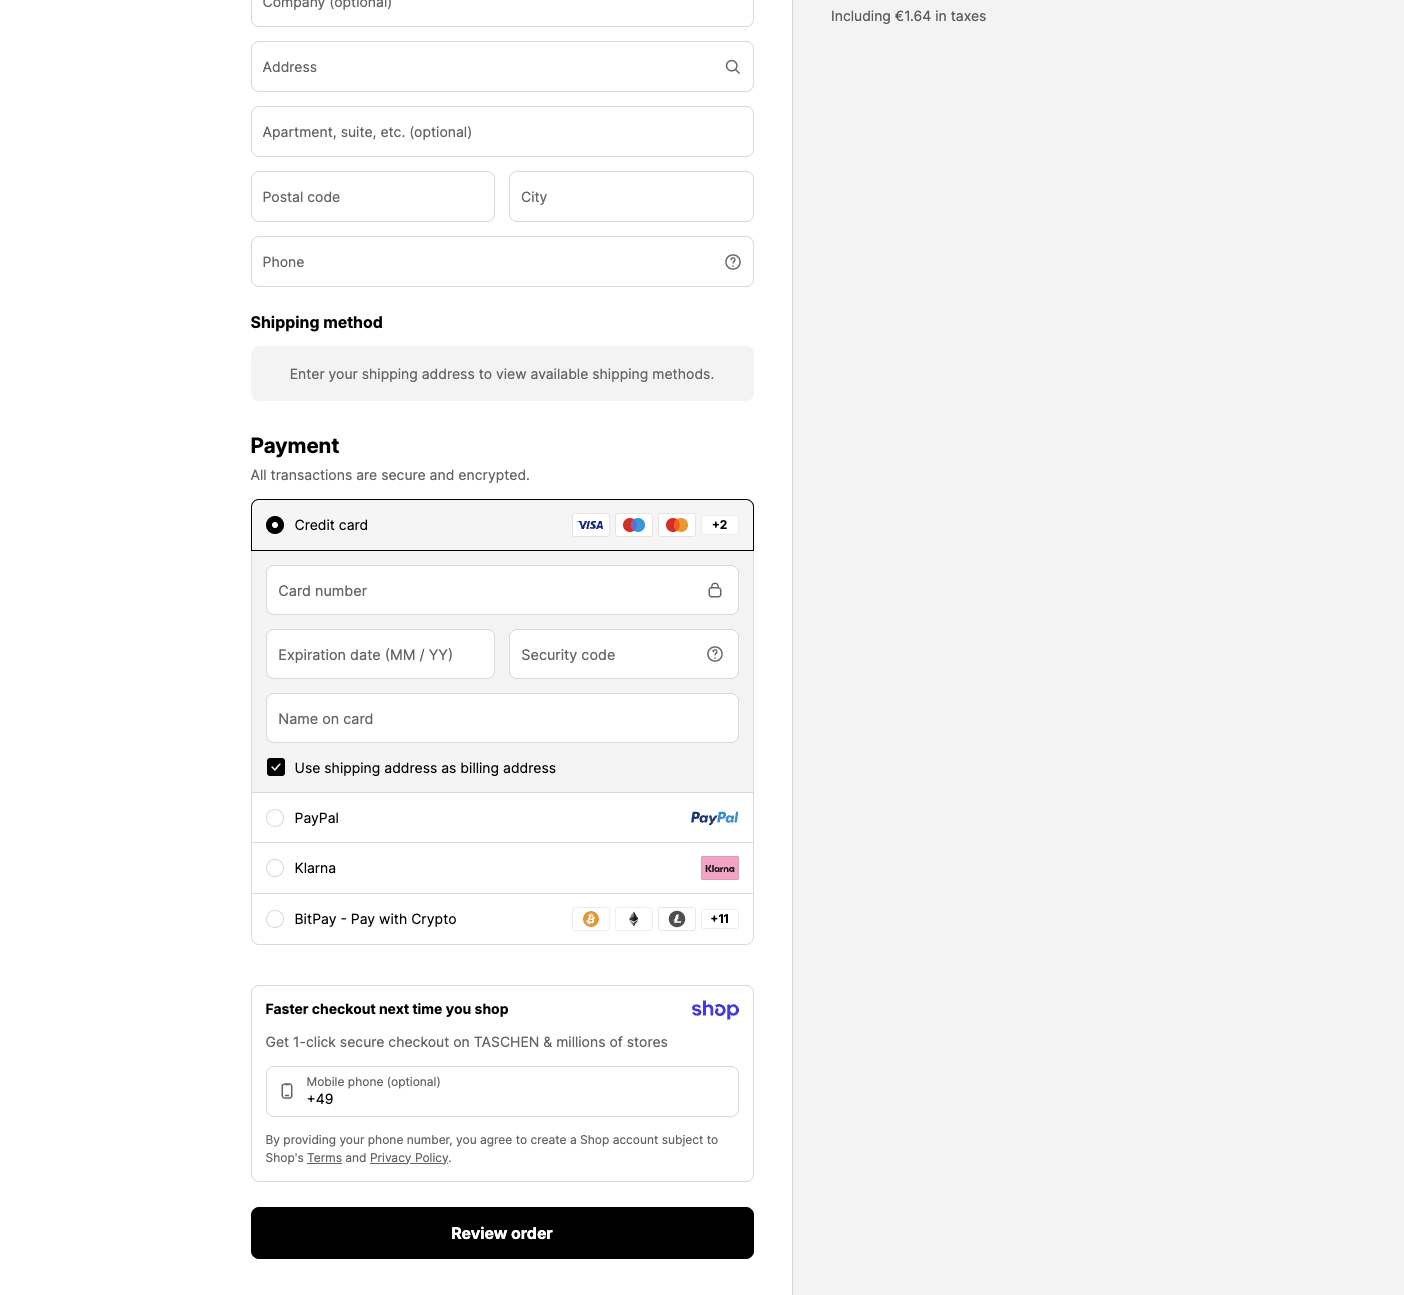Click the address search magnifier icon
Screen dimensions: 1404x1295
tap(733, 67)
